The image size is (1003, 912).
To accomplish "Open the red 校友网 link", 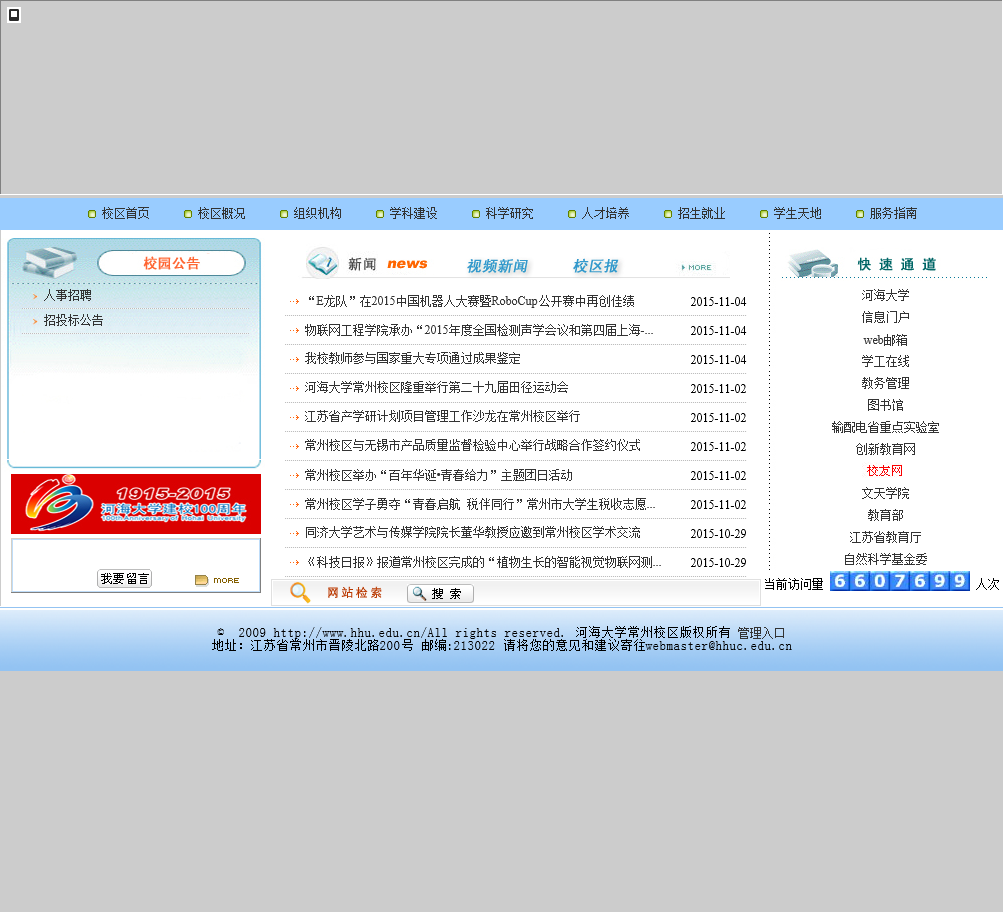I will point(885,471).
